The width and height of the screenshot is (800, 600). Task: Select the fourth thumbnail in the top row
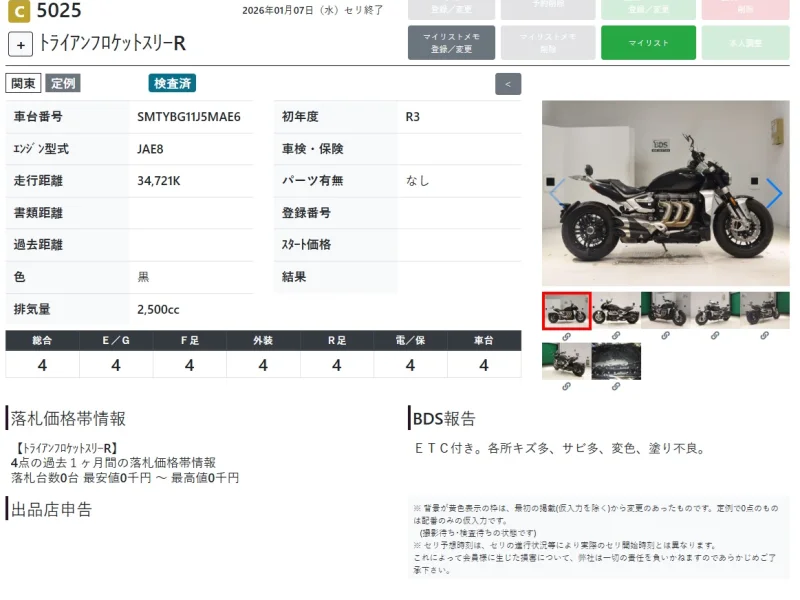(715, 310)
